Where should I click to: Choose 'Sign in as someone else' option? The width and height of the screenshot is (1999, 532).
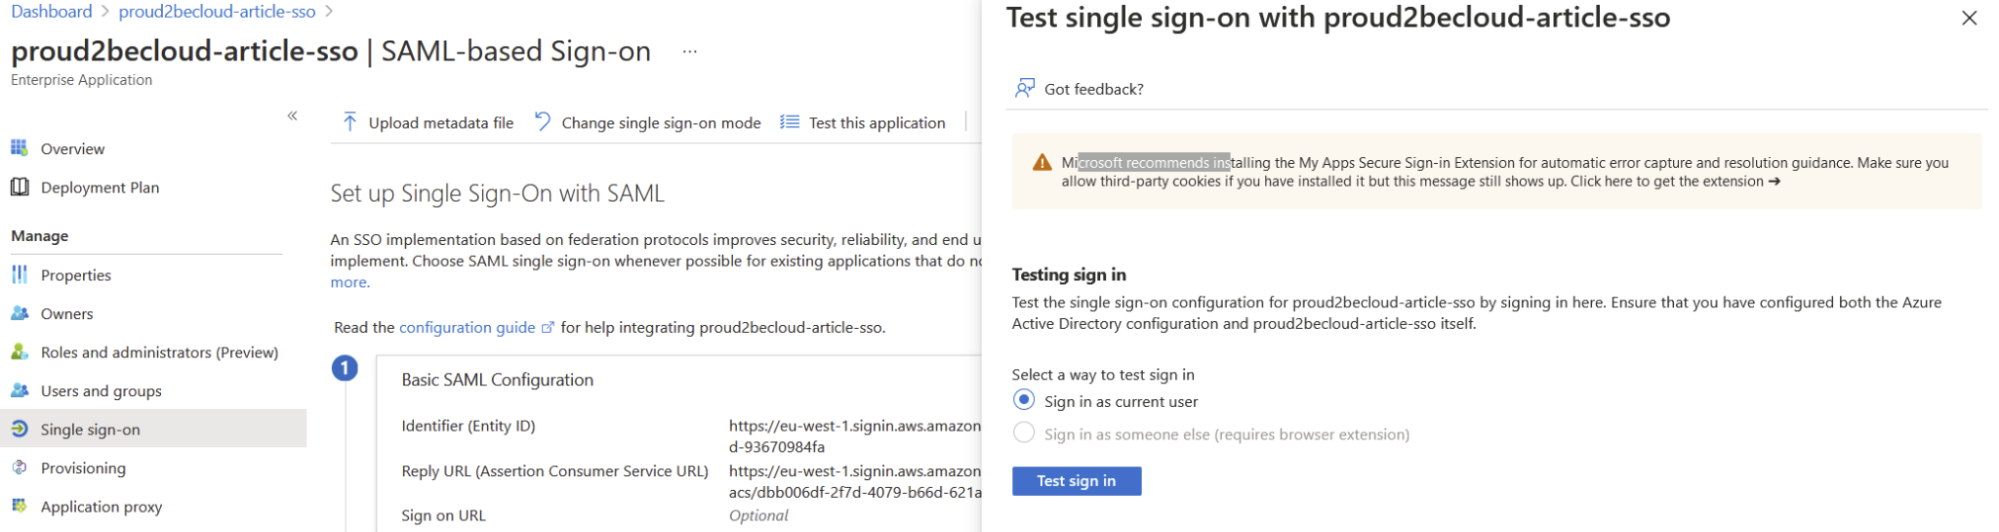pyautogui.click(x=1023, y=433)
